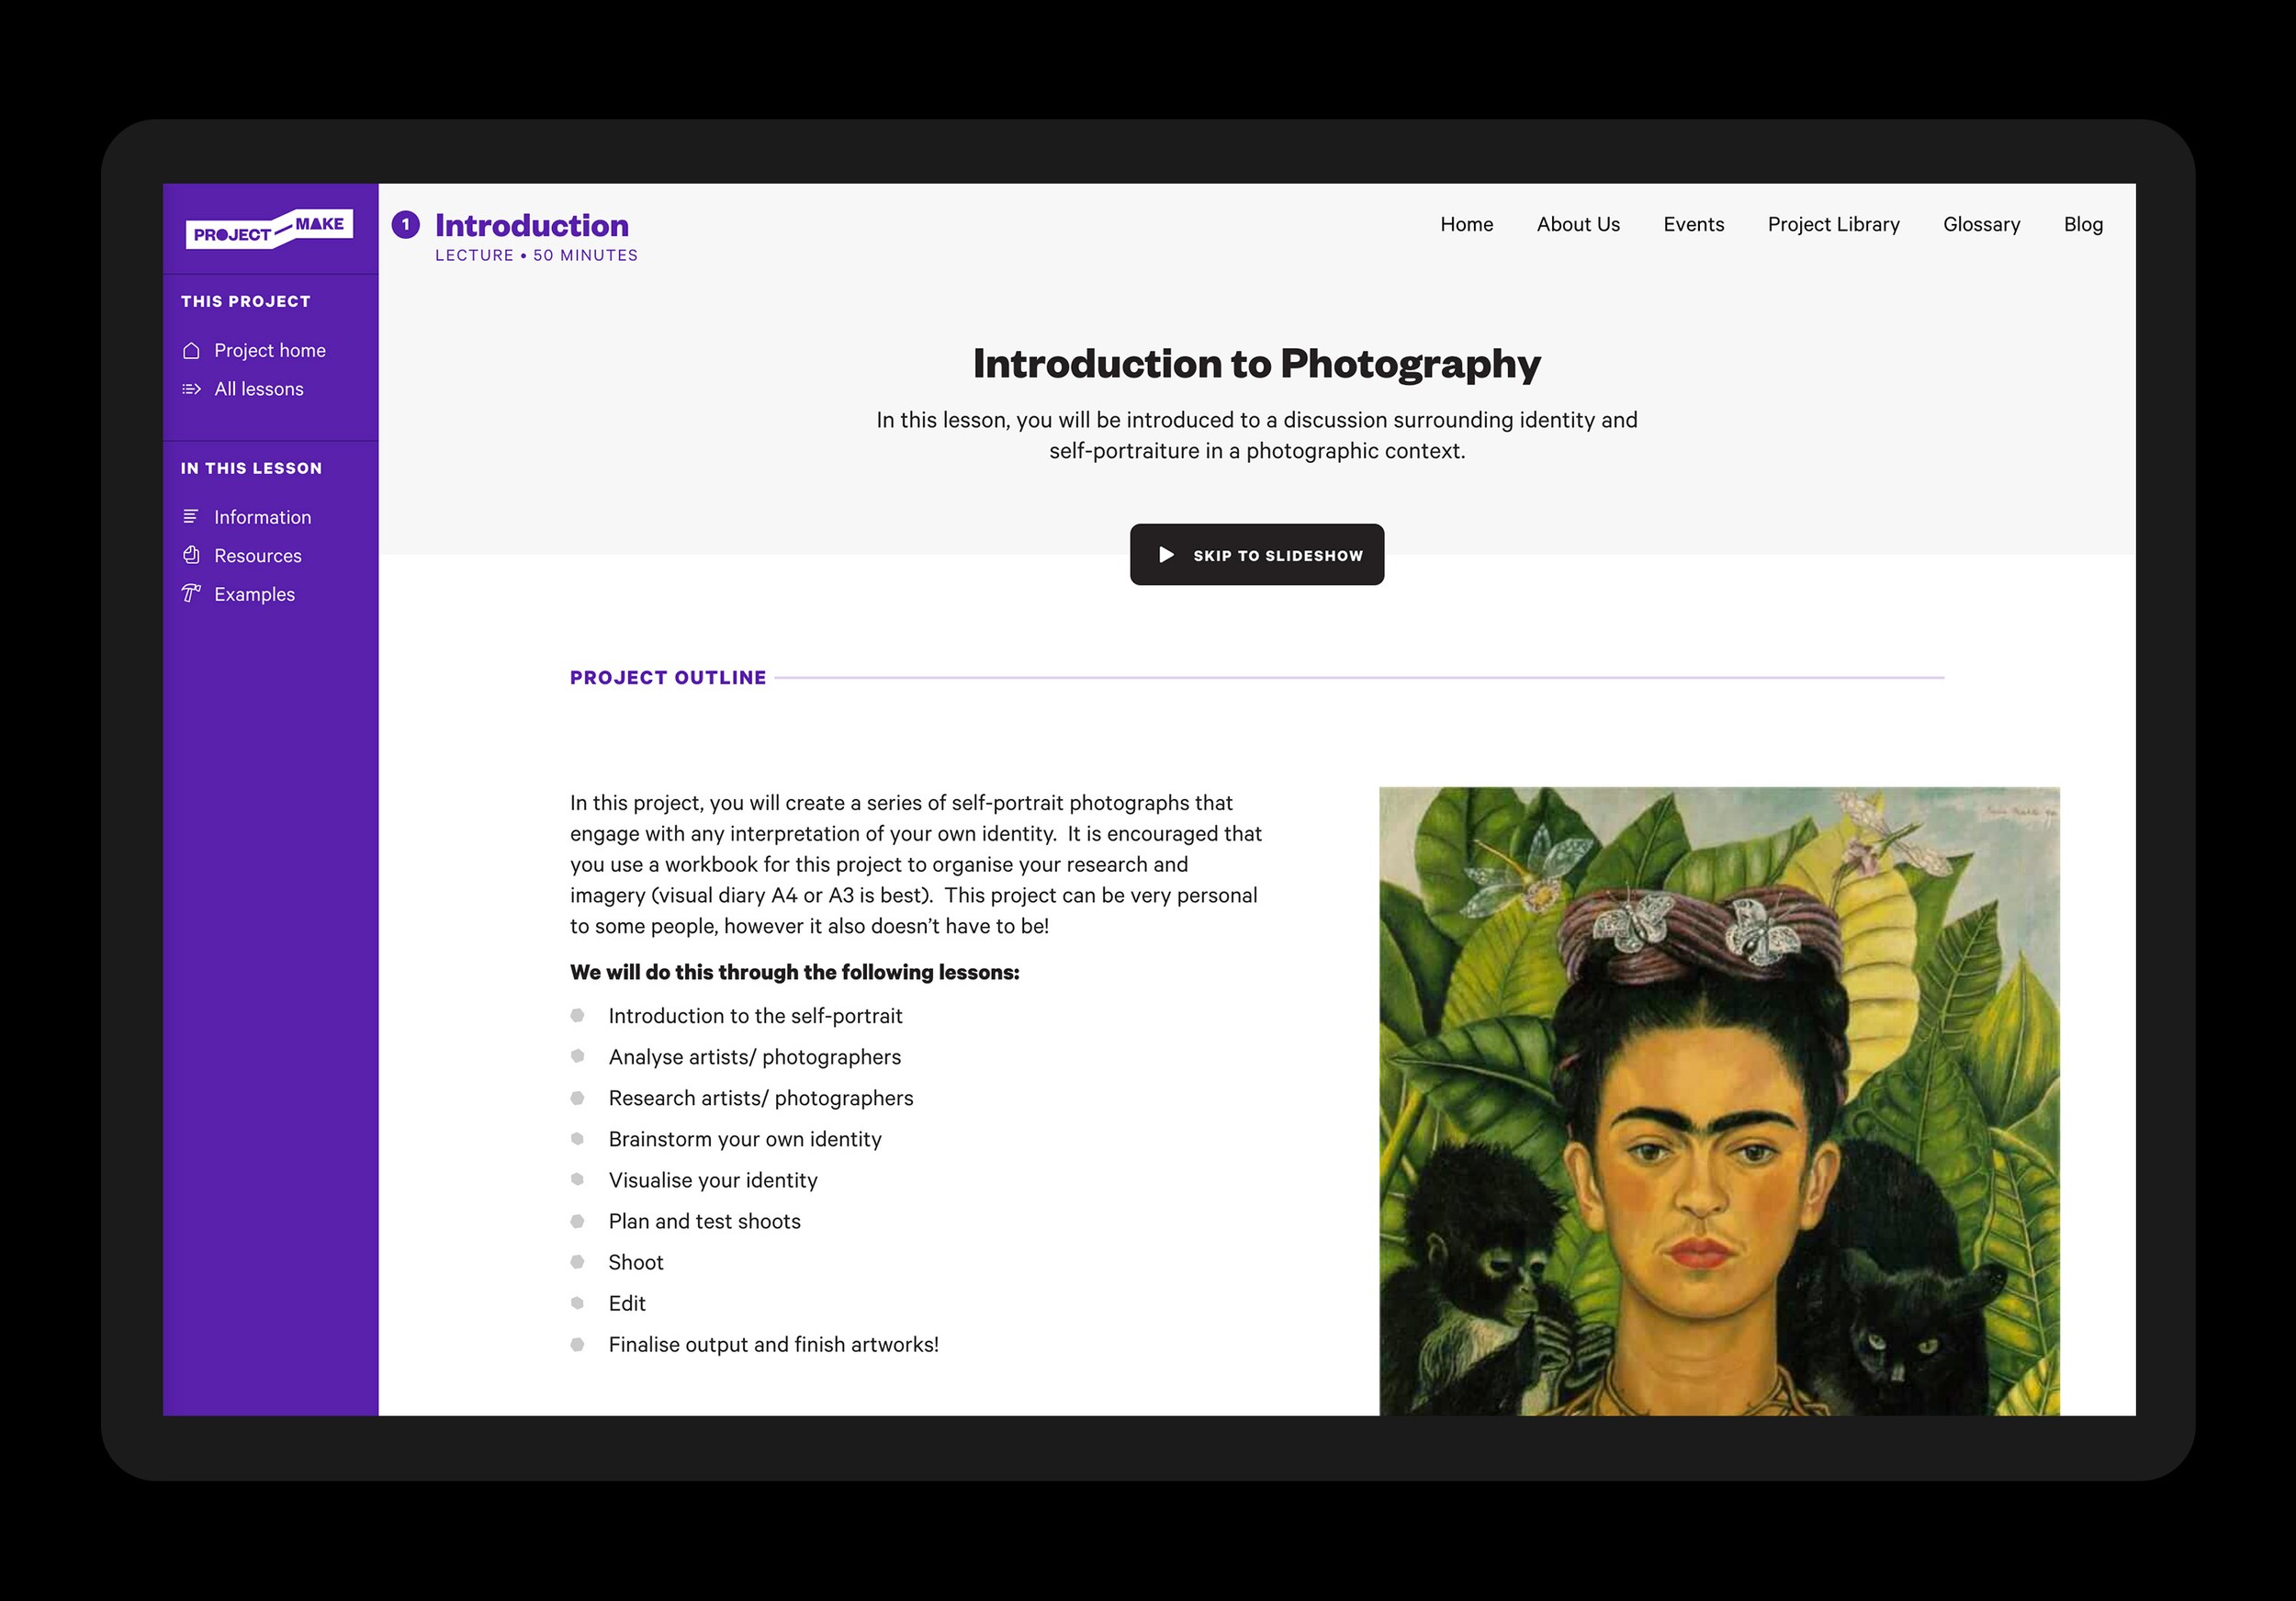Click the play icon on the Skip to Slideshow button

(1166, 555)
